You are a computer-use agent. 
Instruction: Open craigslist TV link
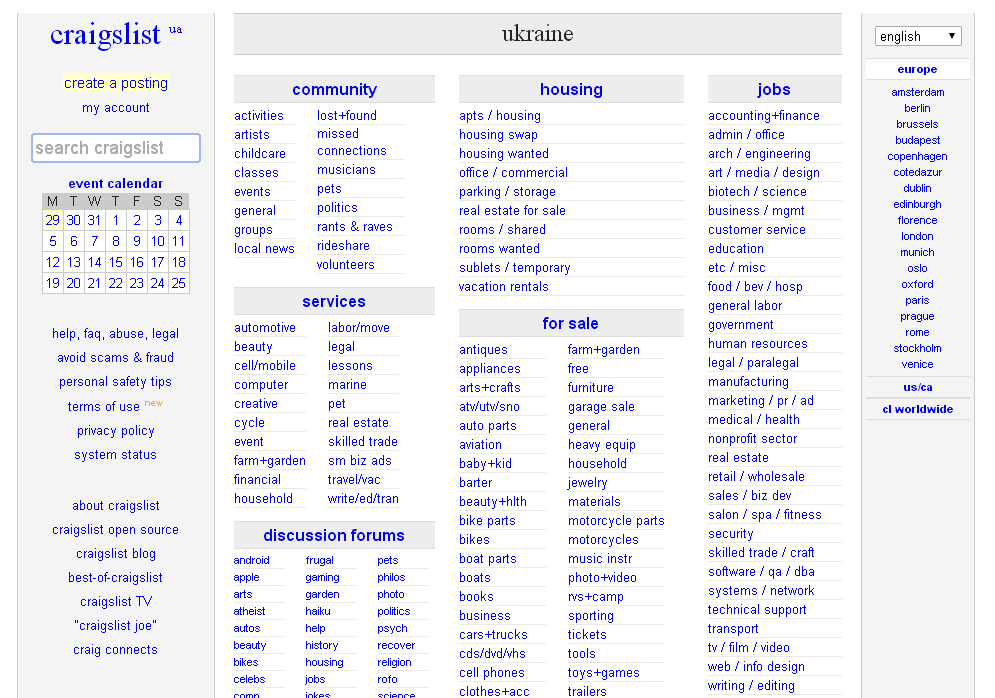pyautogui.click(x=115, y=602)
